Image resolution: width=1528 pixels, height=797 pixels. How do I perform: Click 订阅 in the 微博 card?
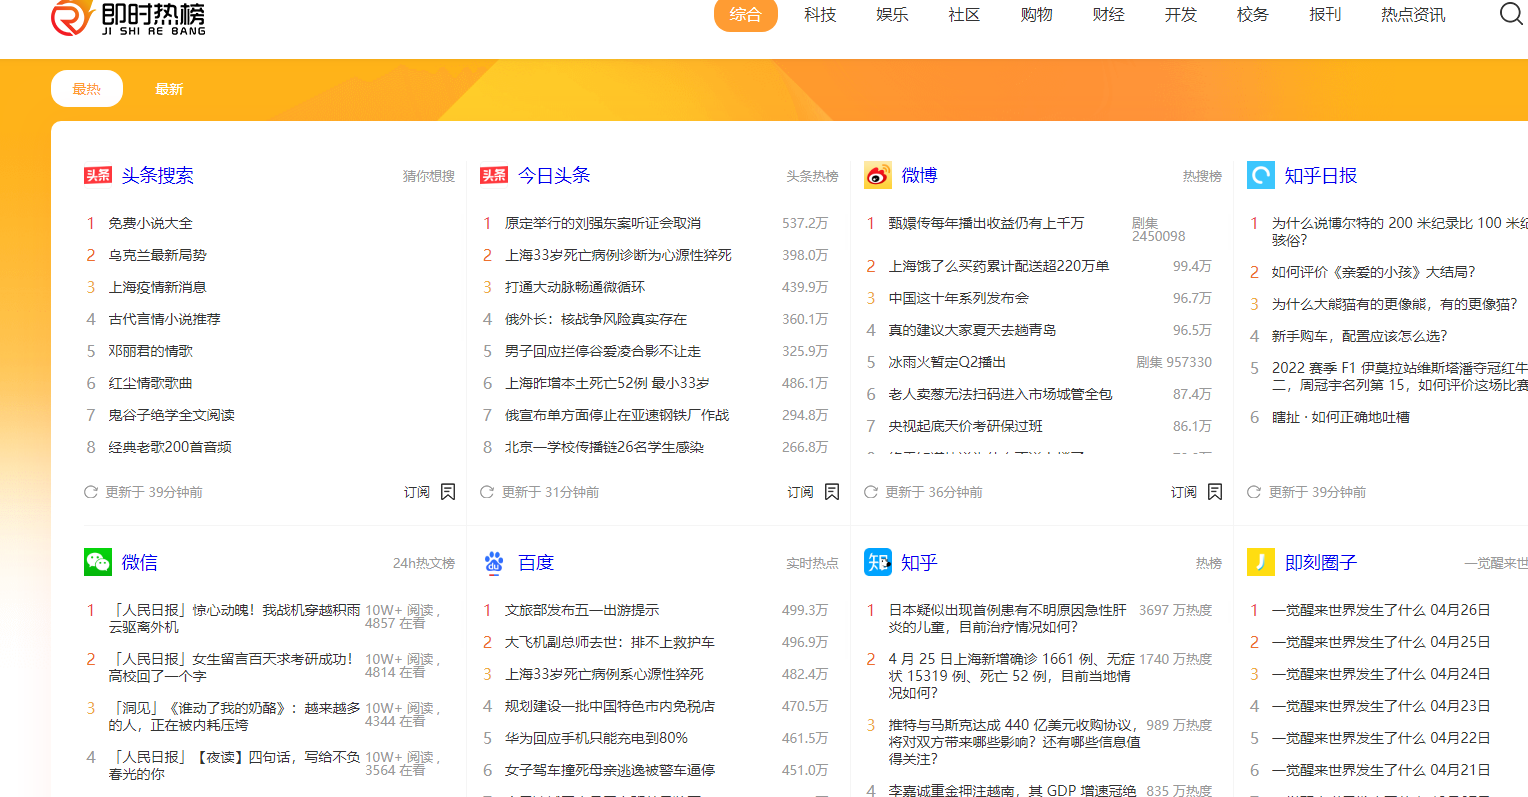coord(1184,492)
